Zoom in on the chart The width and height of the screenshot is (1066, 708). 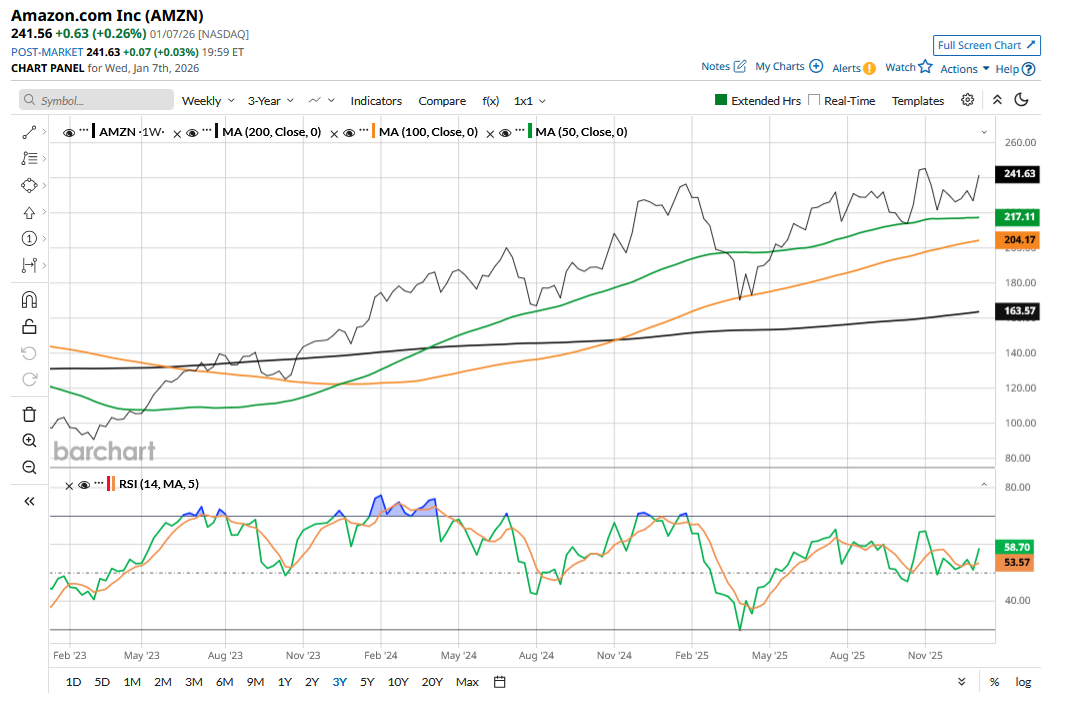(x=29, y=440)
